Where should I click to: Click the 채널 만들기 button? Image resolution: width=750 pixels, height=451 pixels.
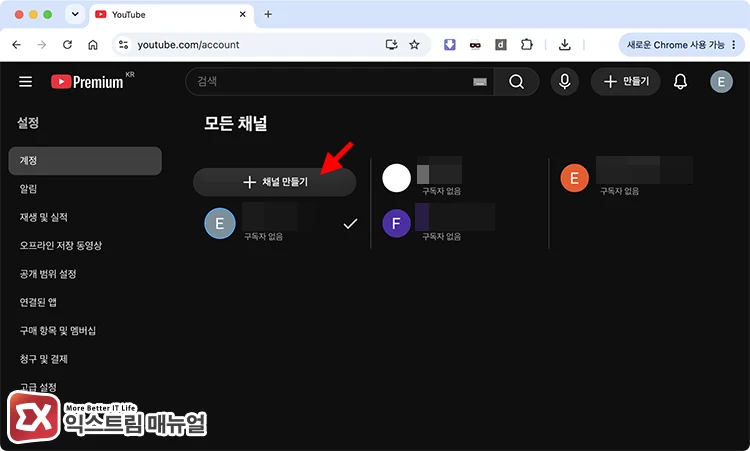click(275, 182)
